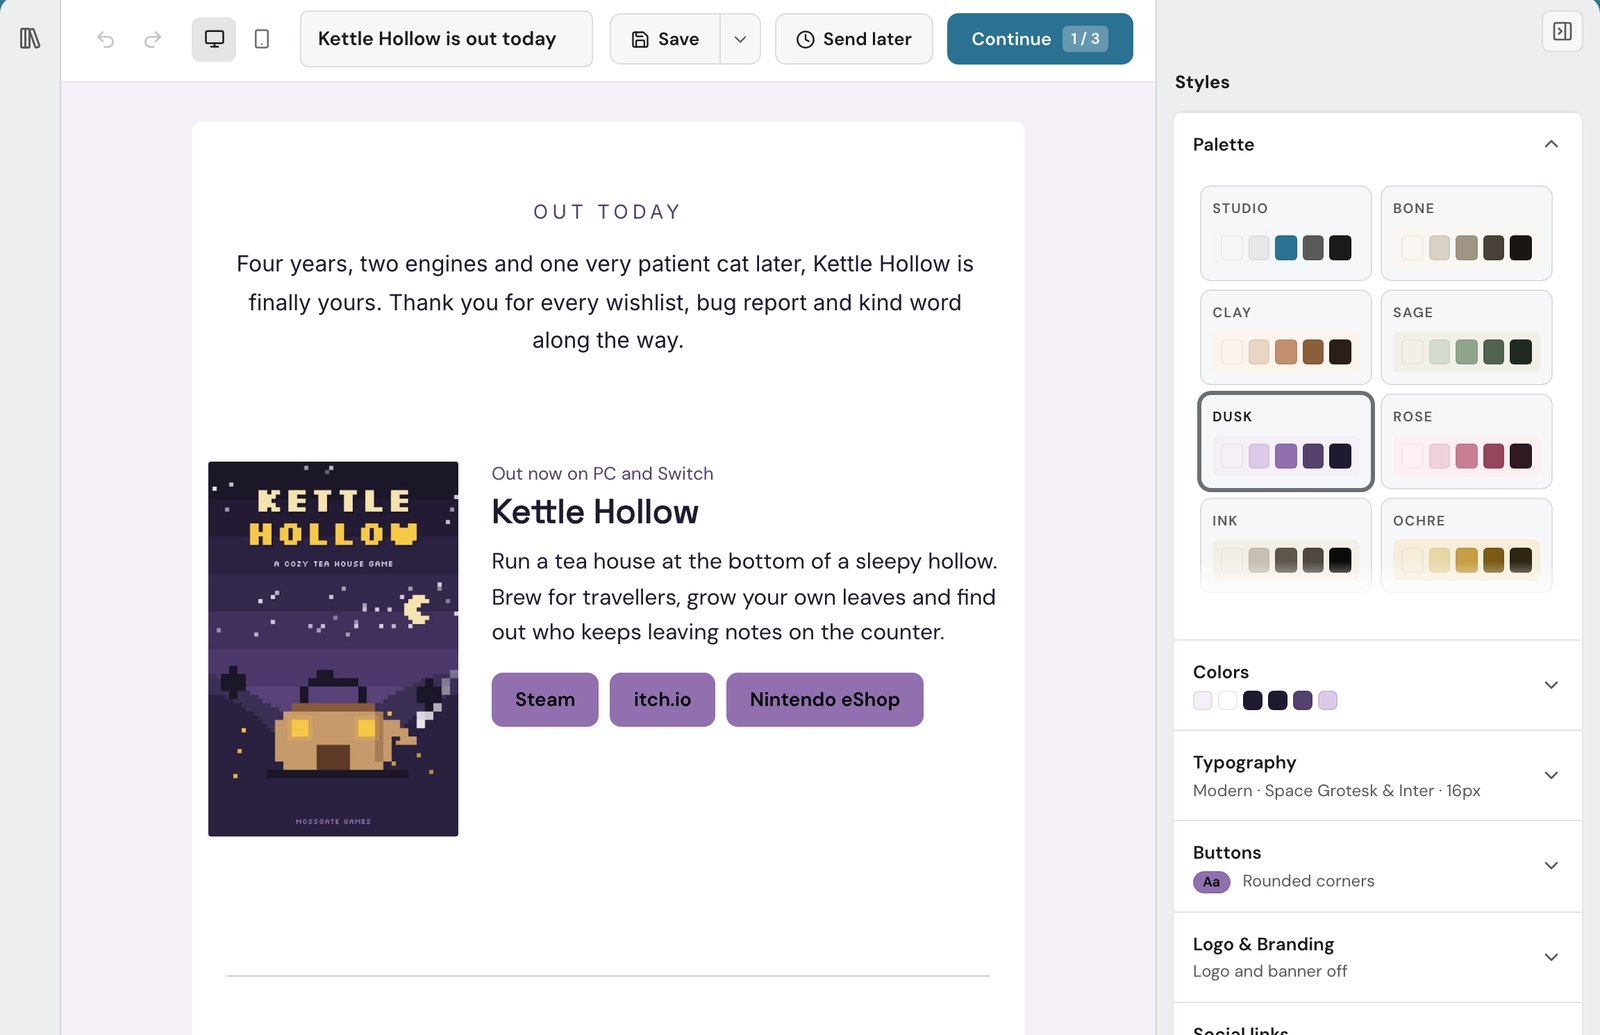Expand the Typography section
Image resolution: width=1600 pixels, height=1035 pixels.
click(x=1377, y=776)
